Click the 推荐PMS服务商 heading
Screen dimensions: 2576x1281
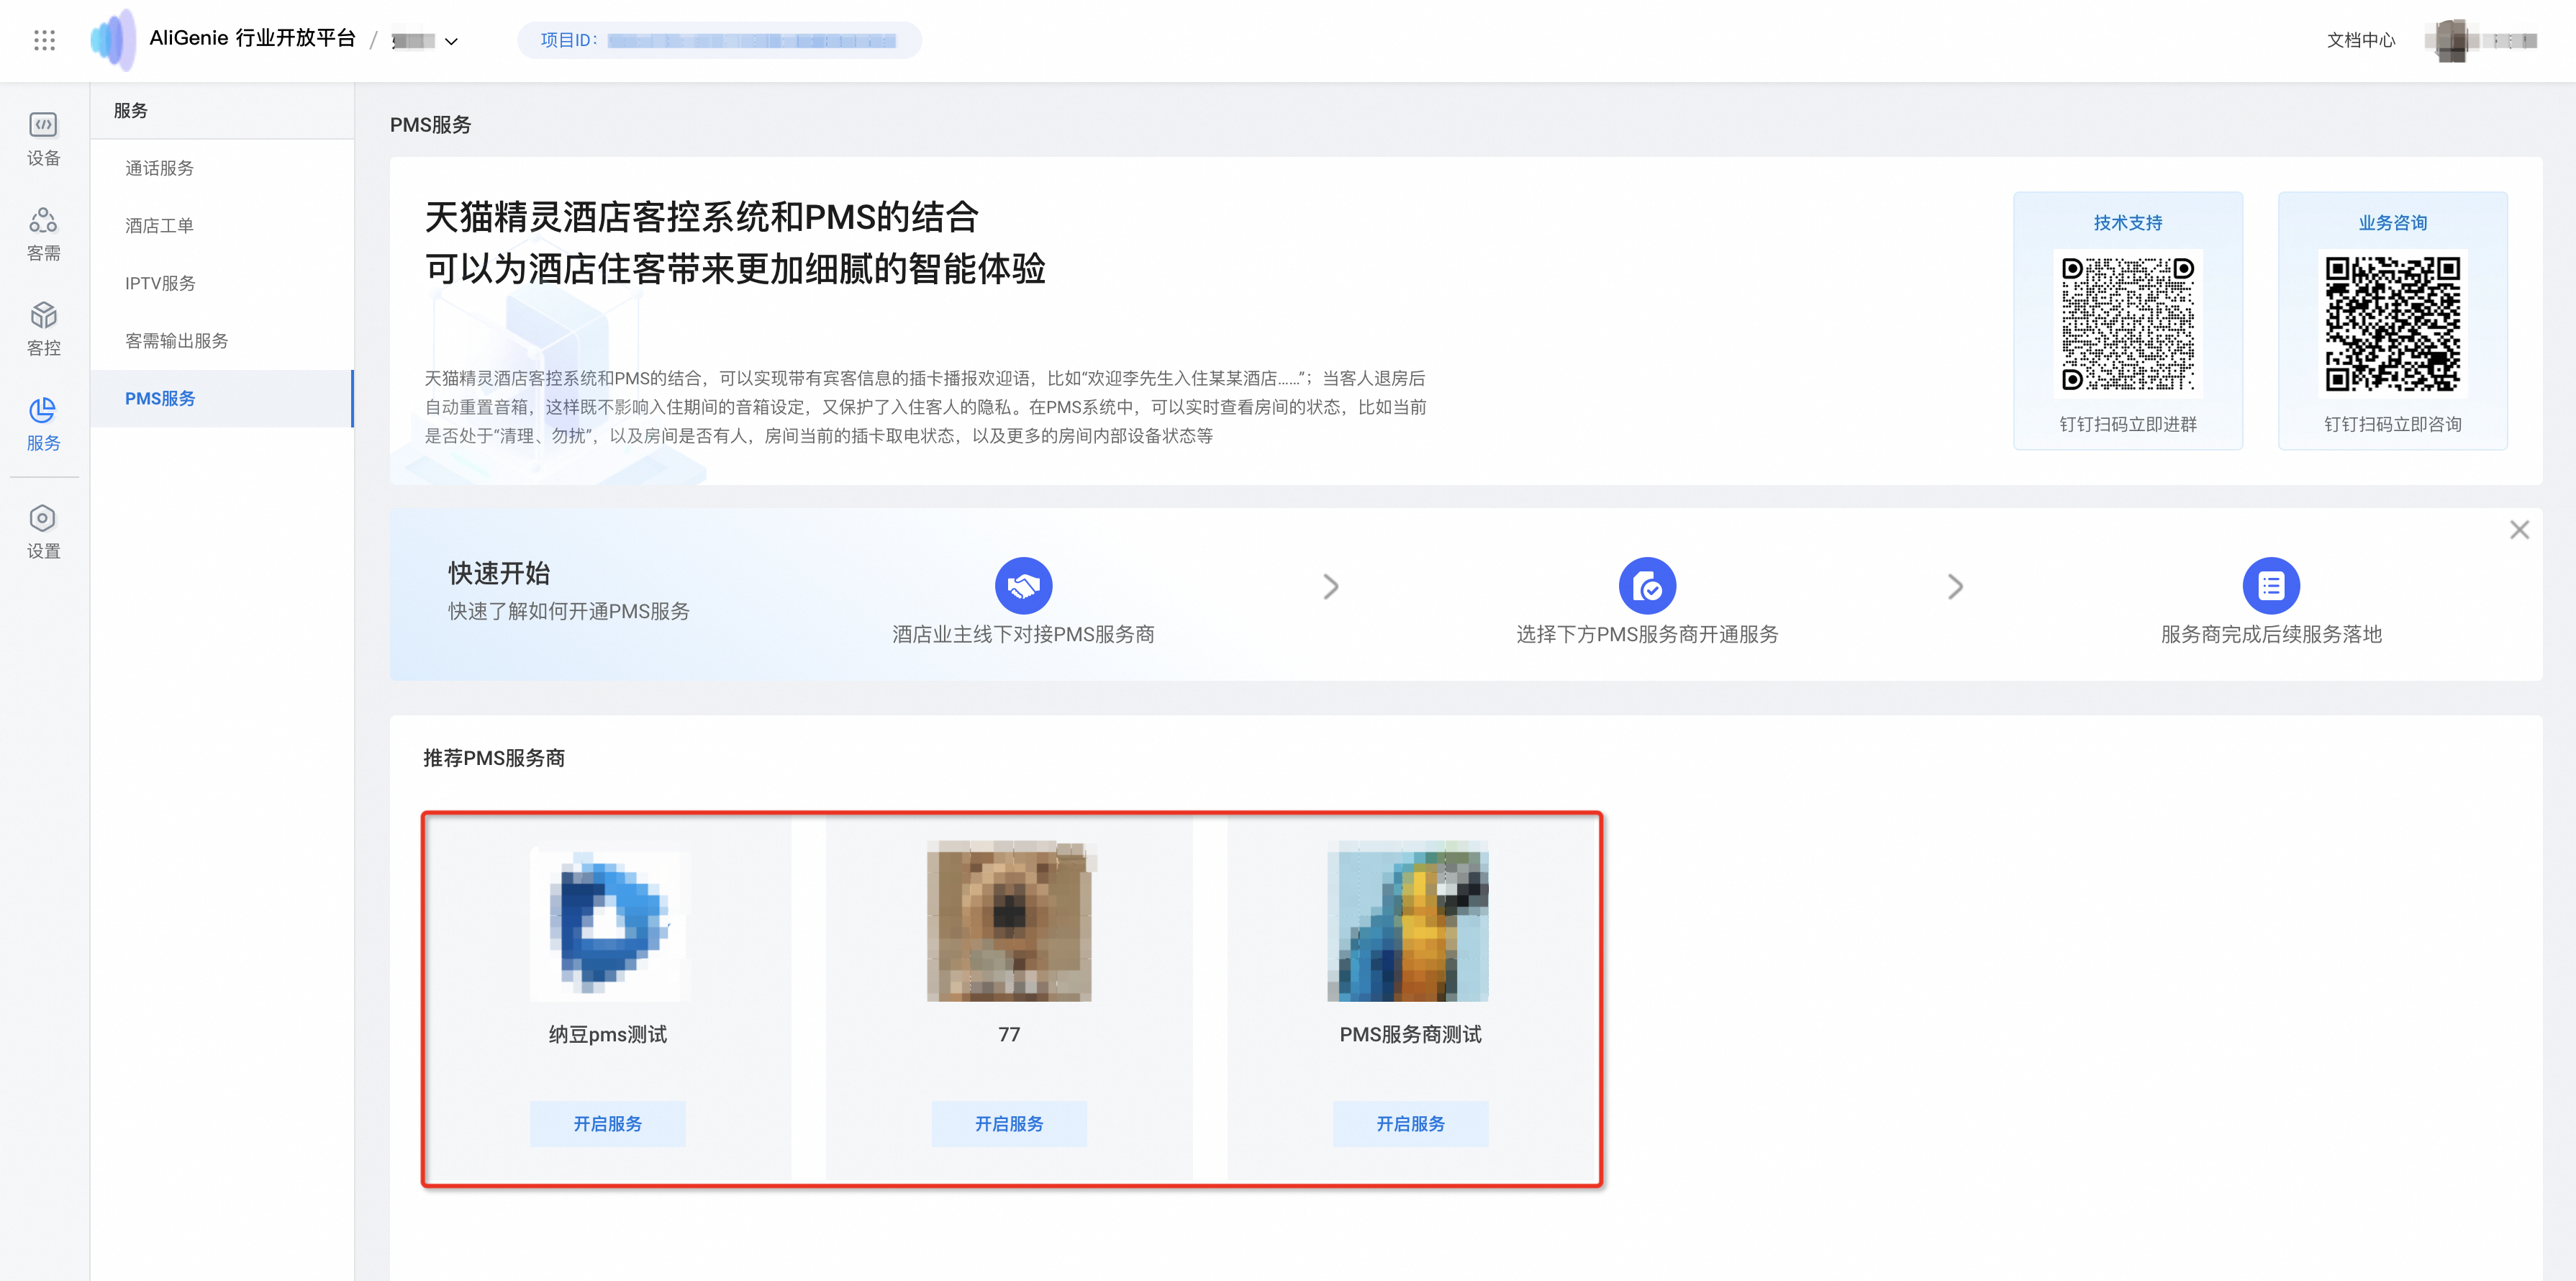(x=494, y=758)
